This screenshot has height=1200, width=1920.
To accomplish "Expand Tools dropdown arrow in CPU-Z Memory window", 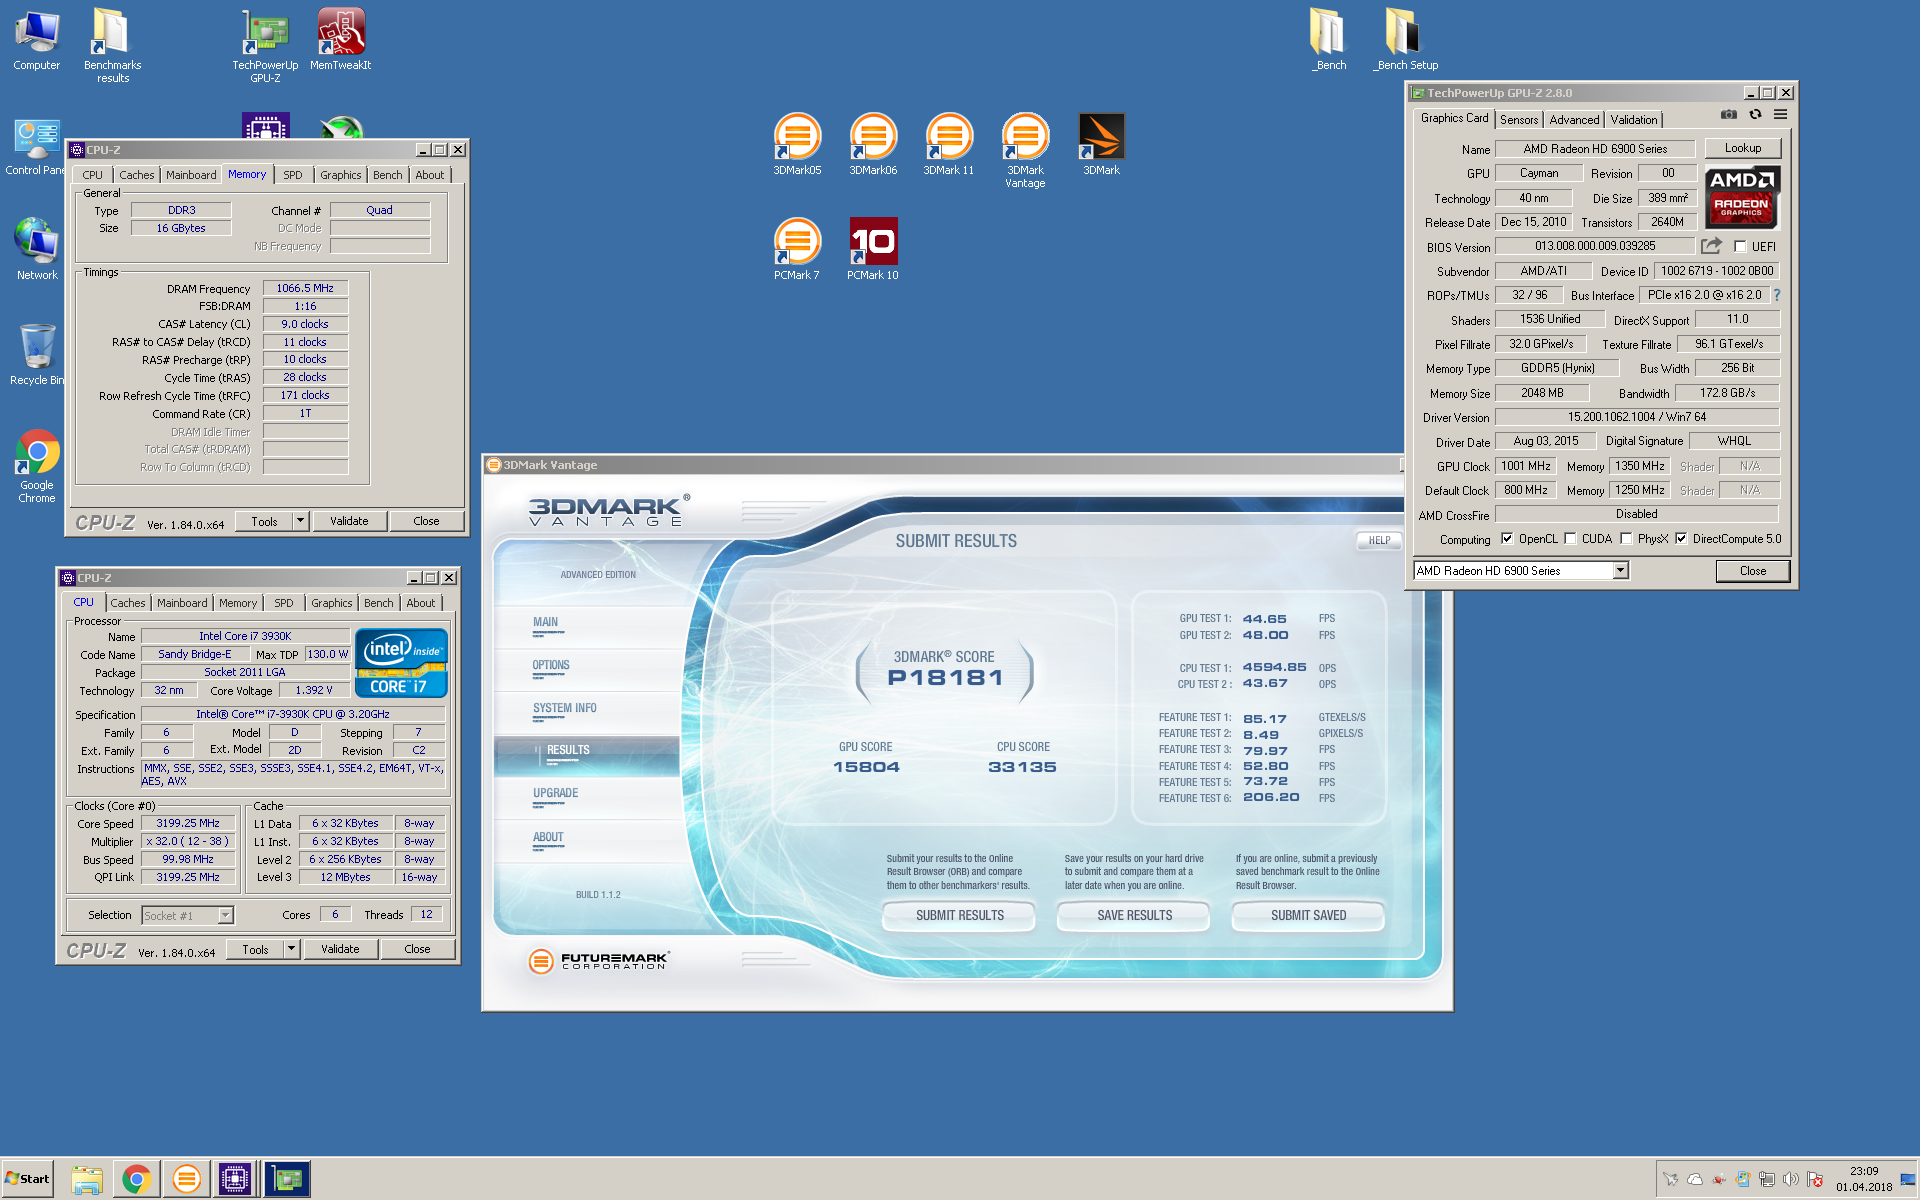I will pos(300,521).
